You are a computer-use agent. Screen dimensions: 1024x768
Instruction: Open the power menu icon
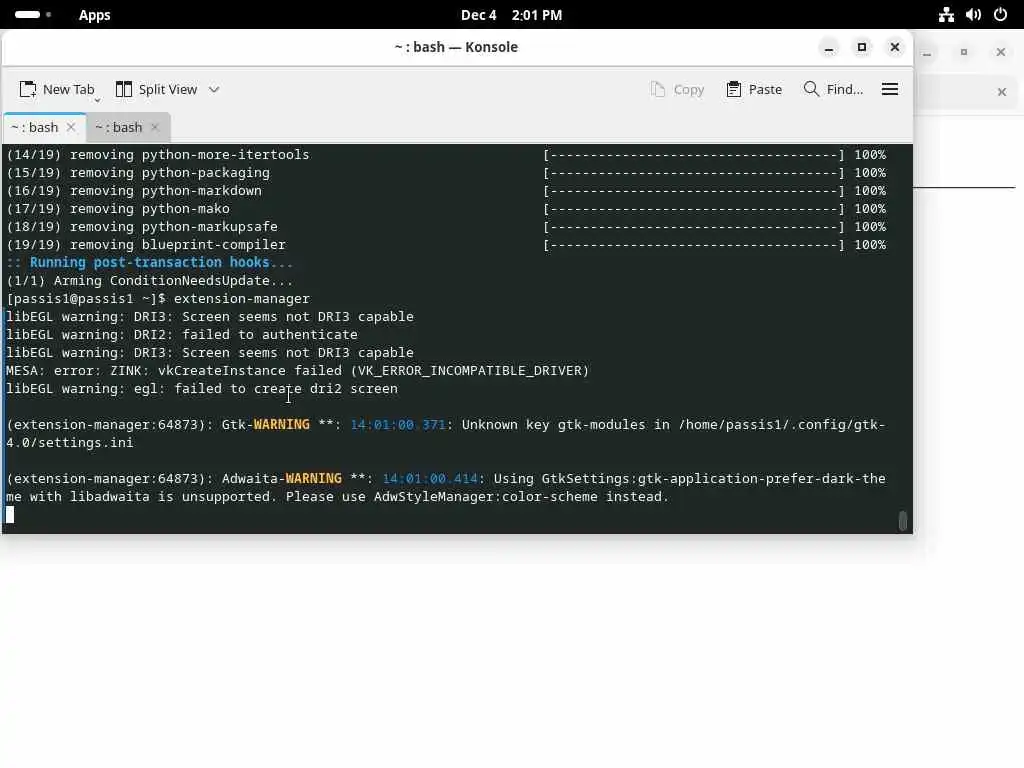pyautogui.click(x=1000, y=15)
